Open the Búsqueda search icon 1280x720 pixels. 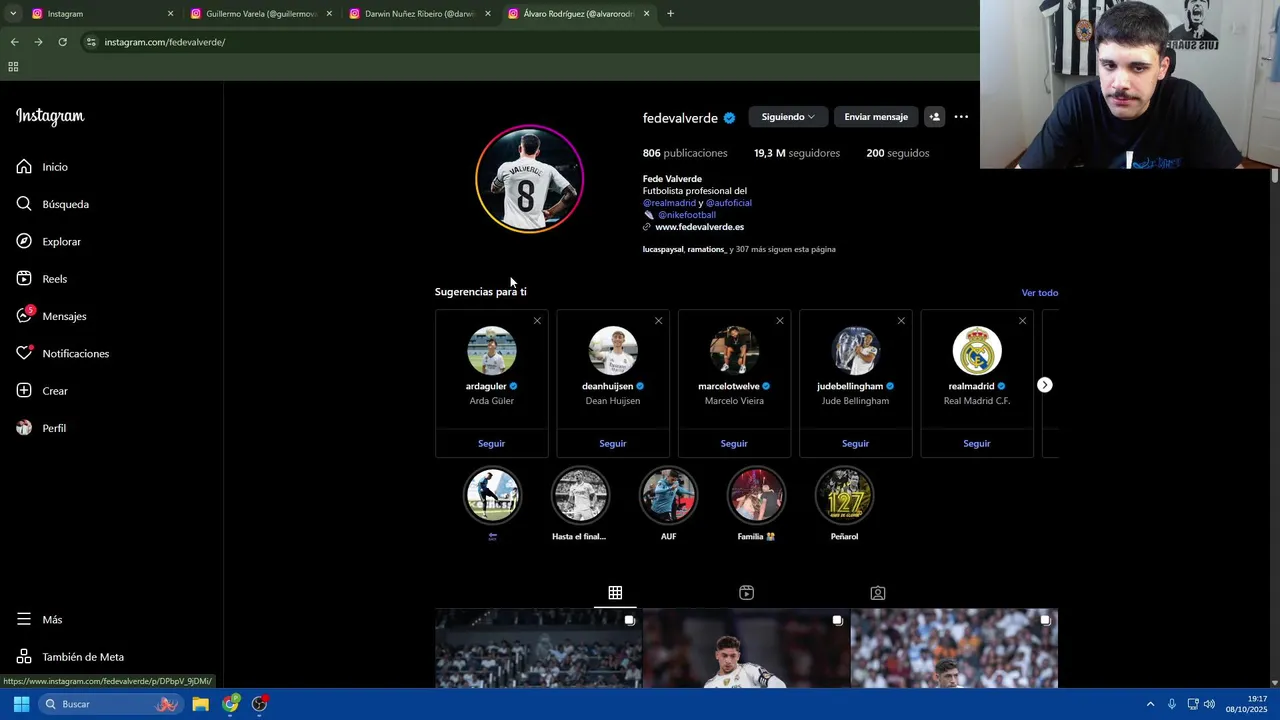pos(24,204)
